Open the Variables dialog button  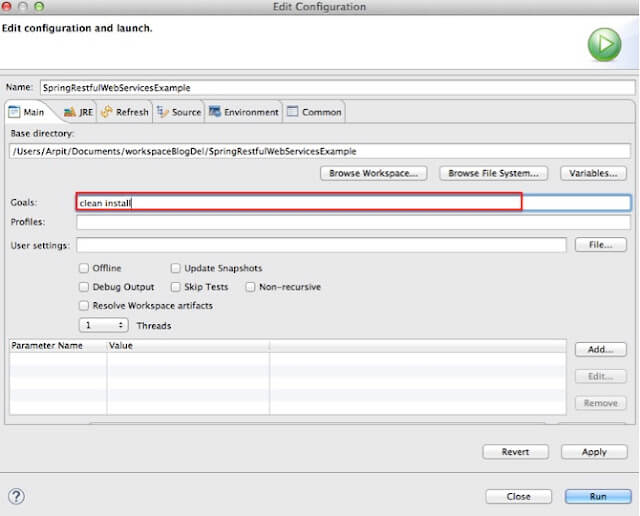coord(593,173)
